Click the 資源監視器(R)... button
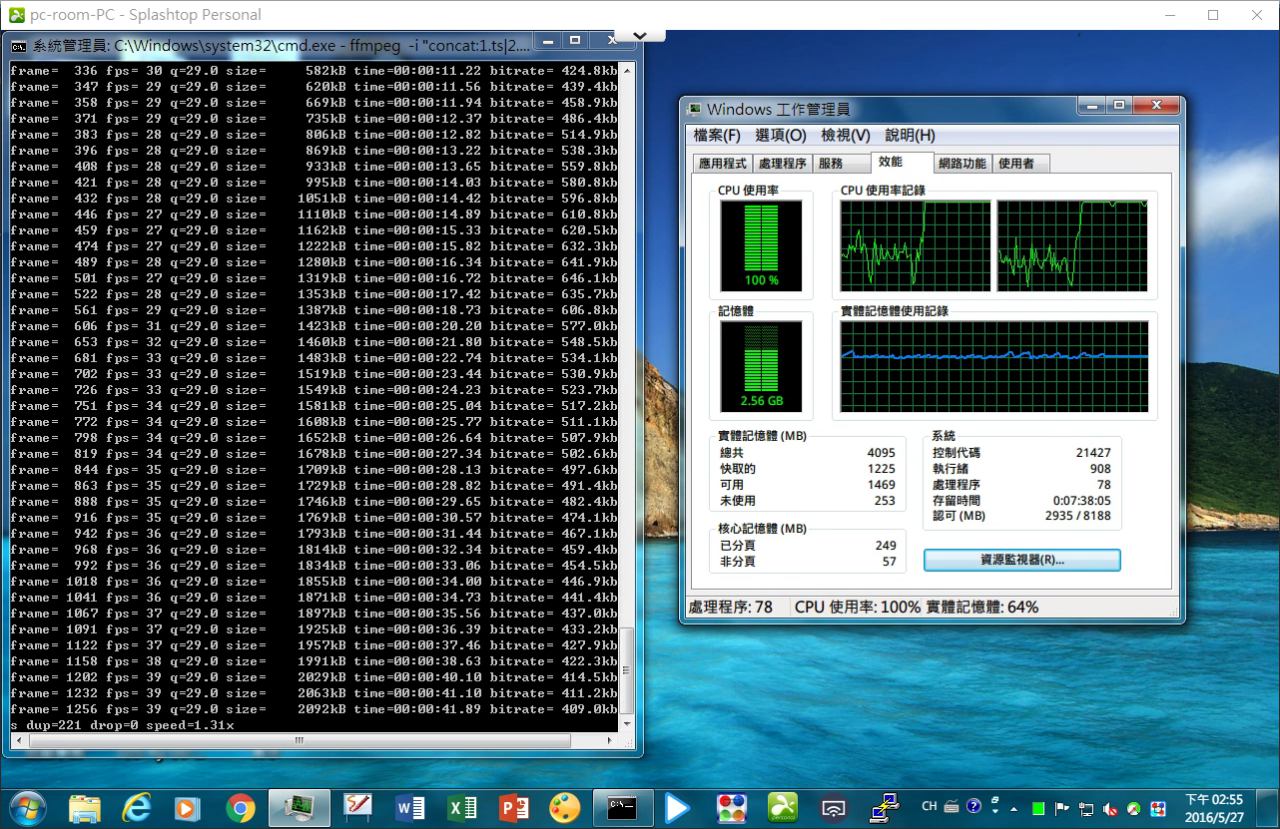The height and width of the screenshot is (829, 1280). click(x=1021, y=560)
